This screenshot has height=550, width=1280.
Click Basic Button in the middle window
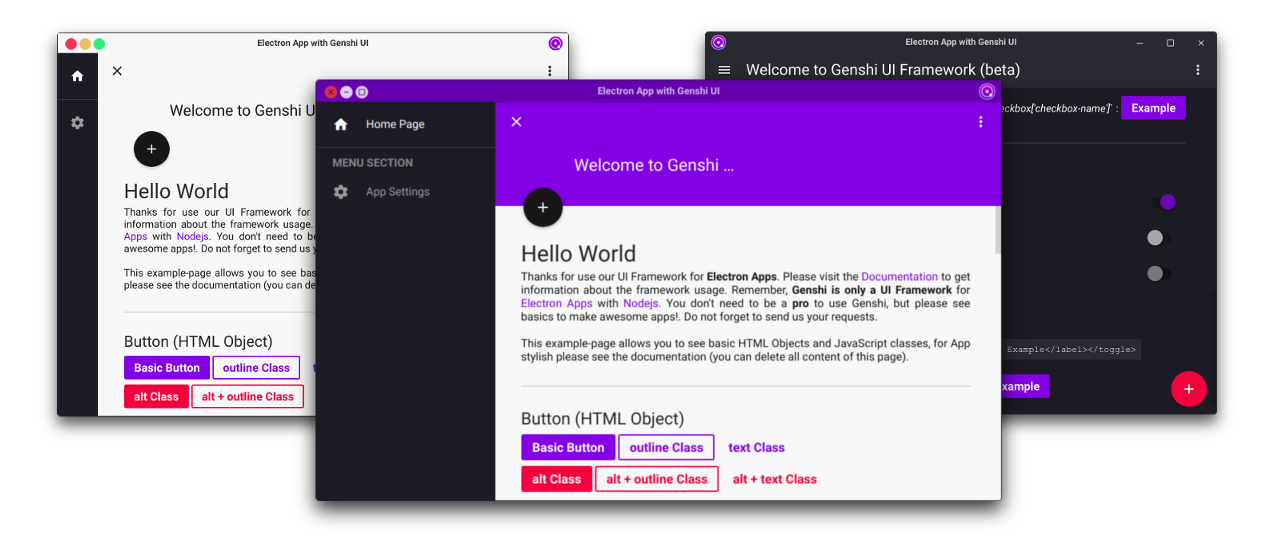click(568, 447)
